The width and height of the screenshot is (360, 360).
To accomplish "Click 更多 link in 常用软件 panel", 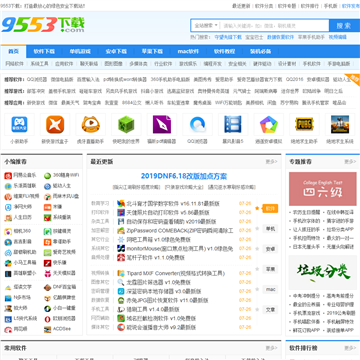I will pos(271,348).
